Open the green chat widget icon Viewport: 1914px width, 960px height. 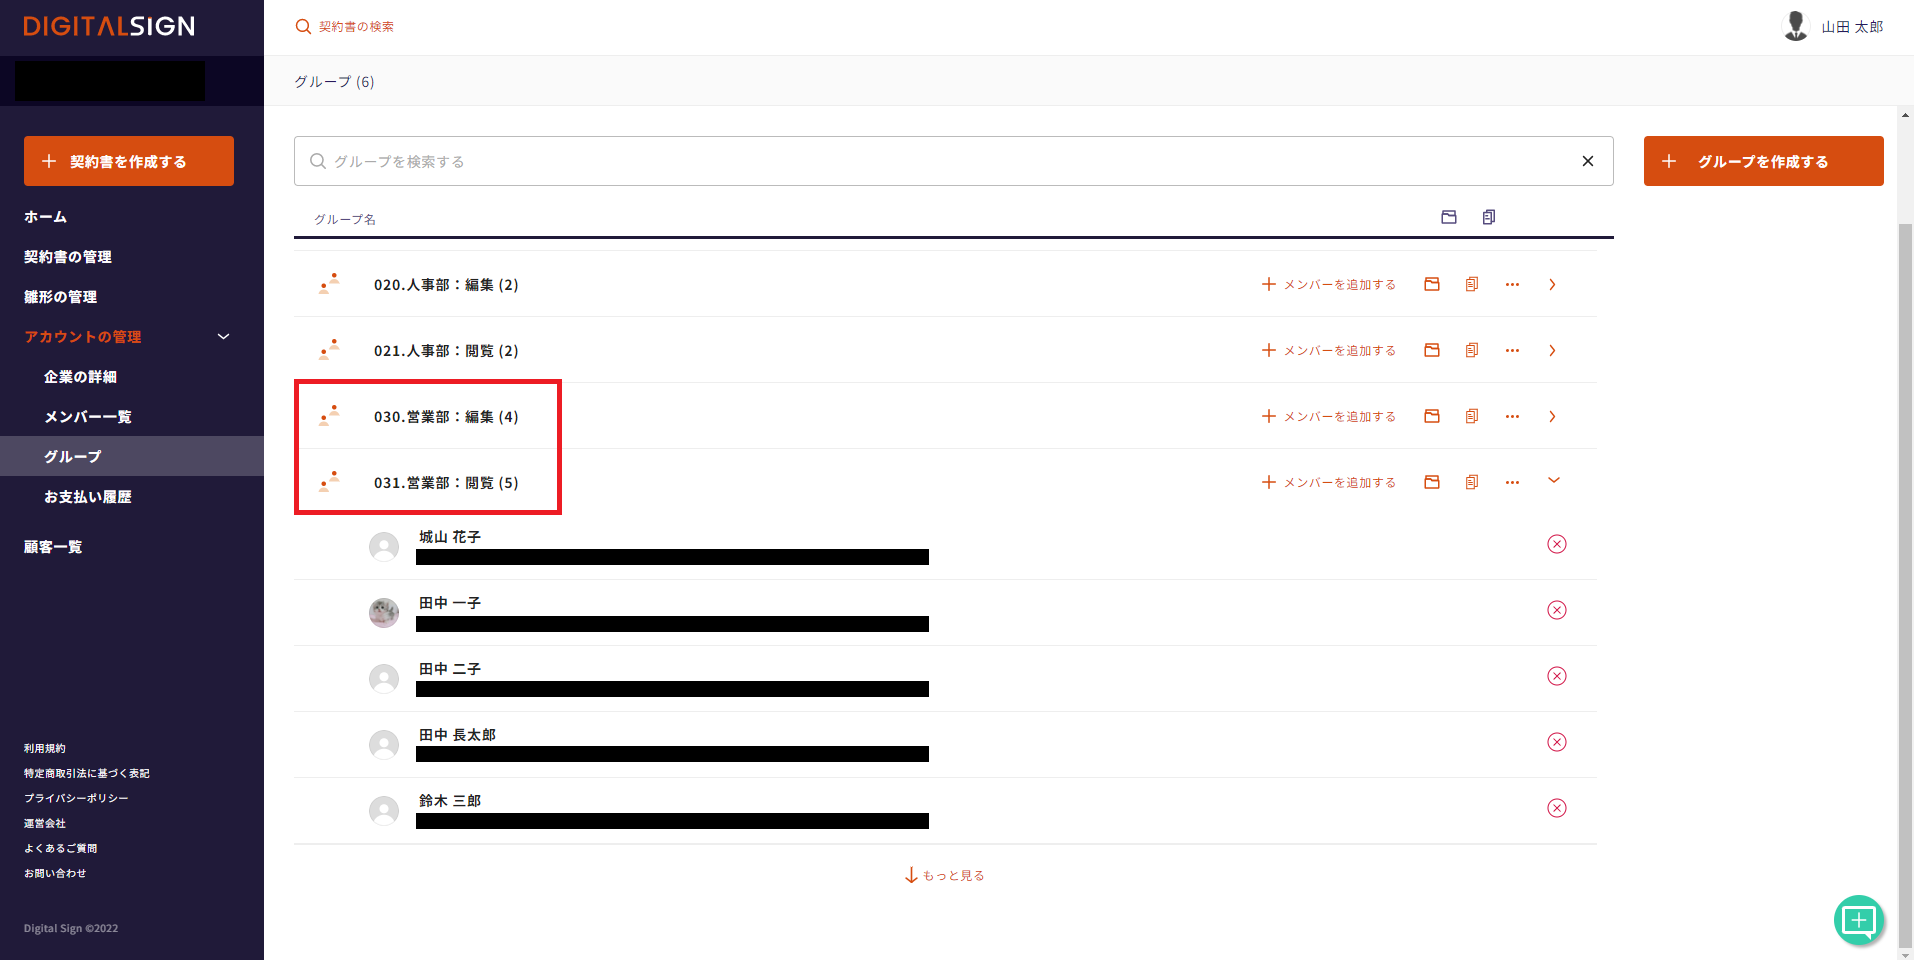click(1858, 920)
